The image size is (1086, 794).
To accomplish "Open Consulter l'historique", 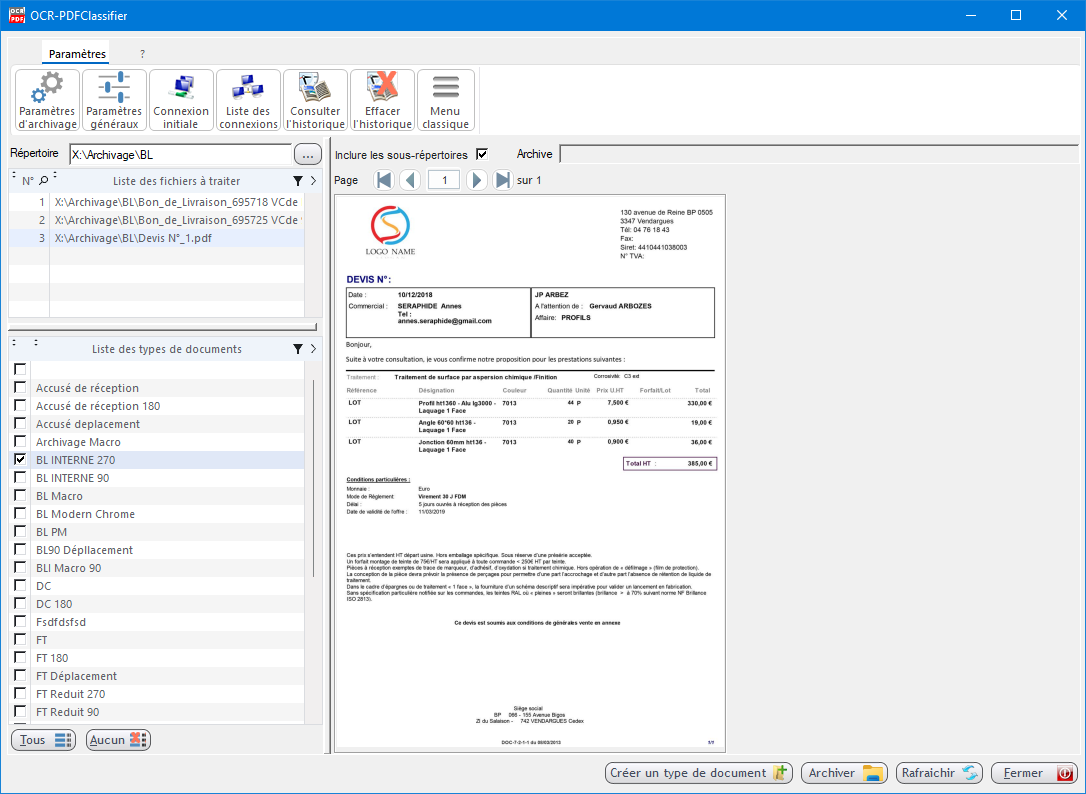I will click(315, 100).
